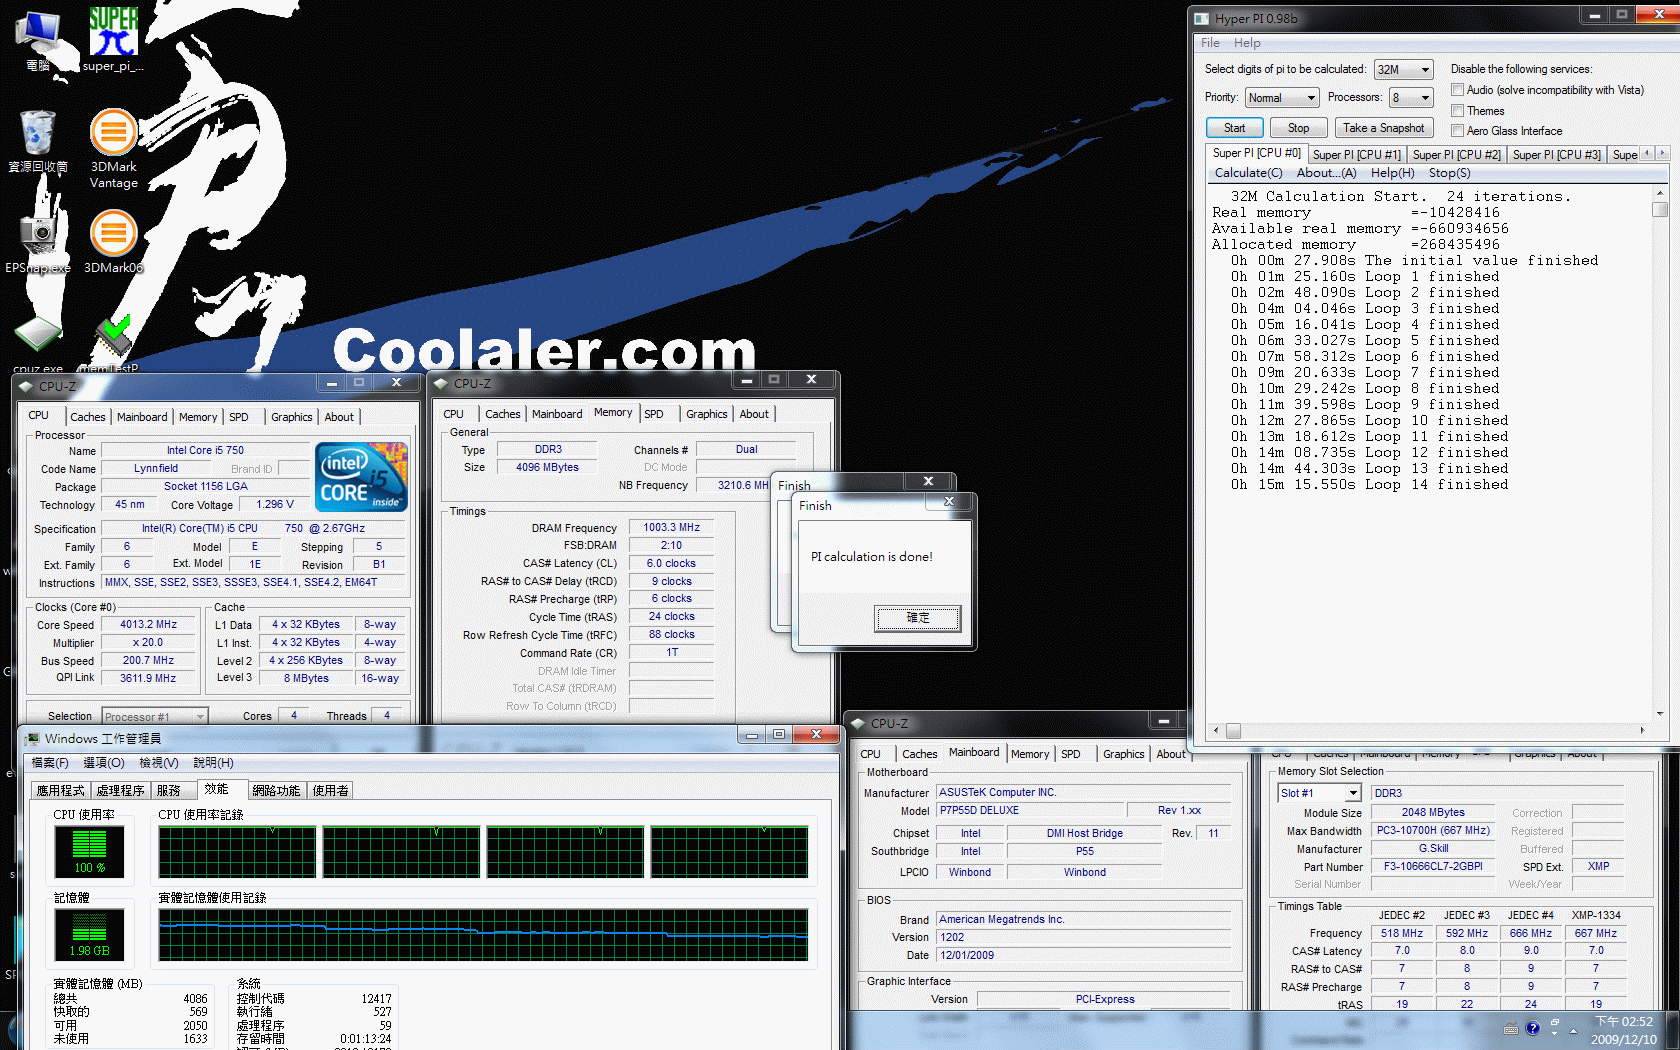Click the P7P55D DELUXE model field
The image size is (1680, 1050).
click(1029, 810)
